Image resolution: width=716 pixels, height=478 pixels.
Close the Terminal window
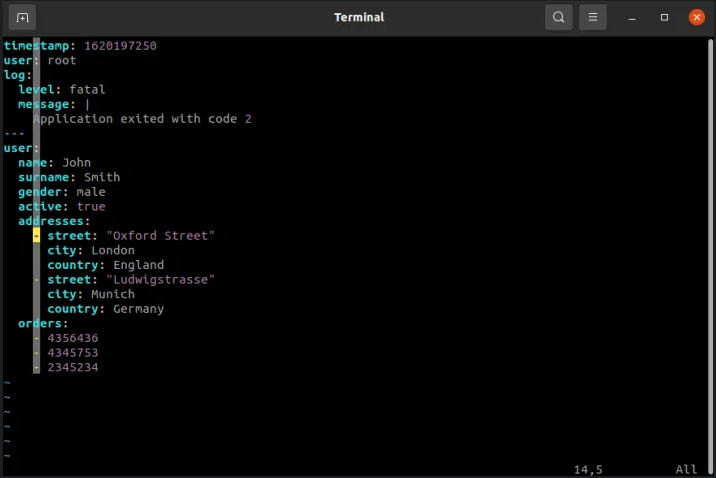pyautogui.click(x=696, y=17)
